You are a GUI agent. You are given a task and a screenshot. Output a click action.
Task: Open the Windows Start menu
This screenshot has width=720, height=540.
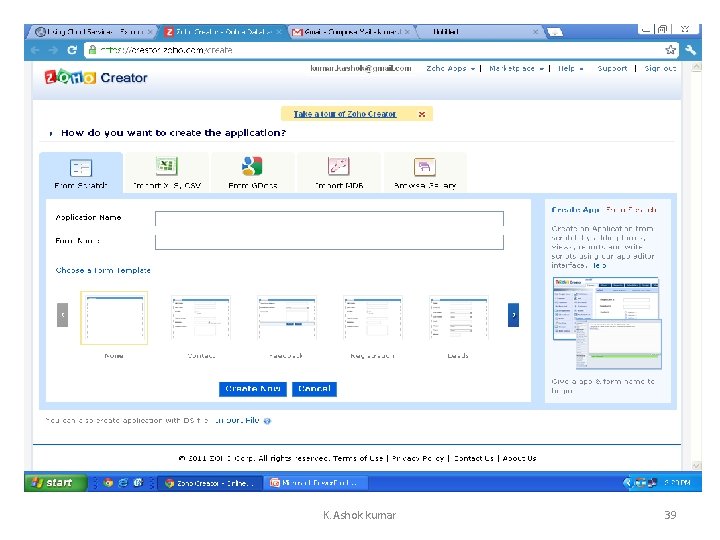point(56,483)
